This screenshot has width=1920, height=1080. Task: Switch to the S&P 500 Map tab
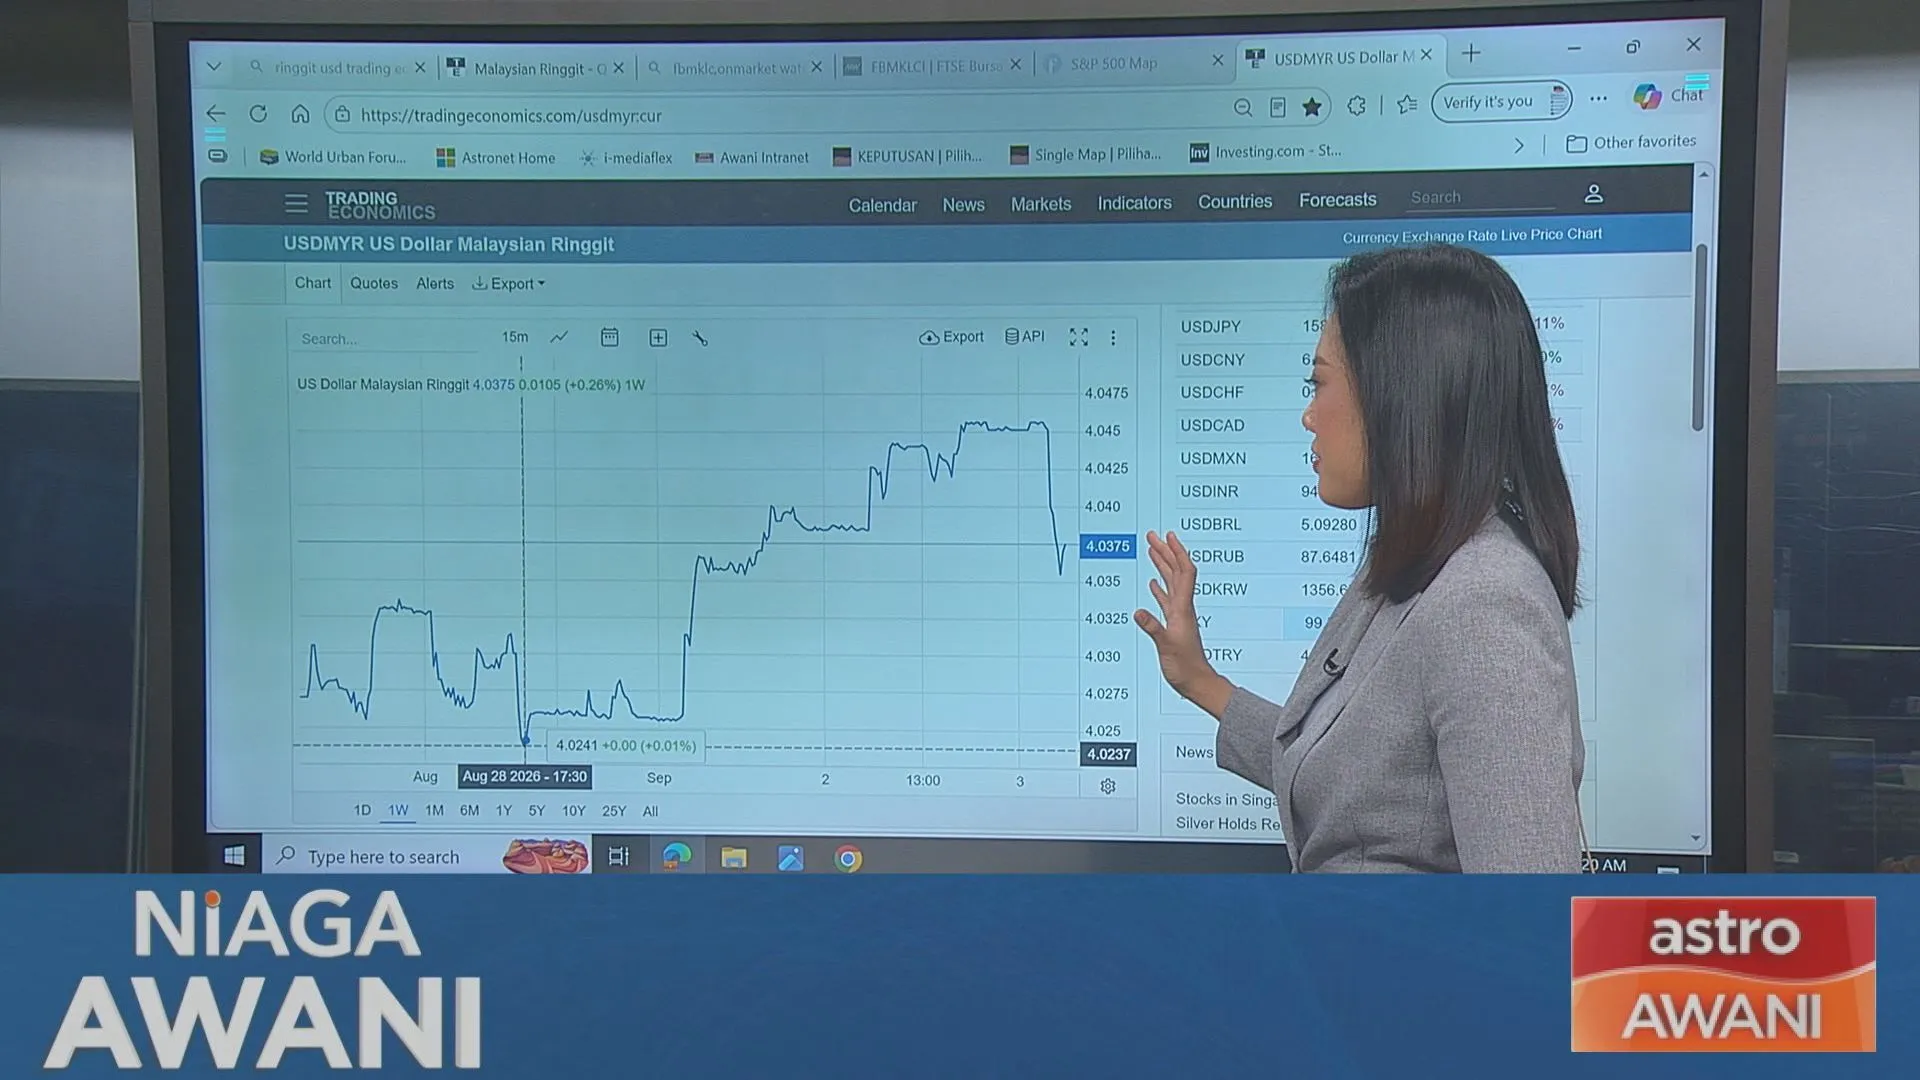coord(1132,63)
